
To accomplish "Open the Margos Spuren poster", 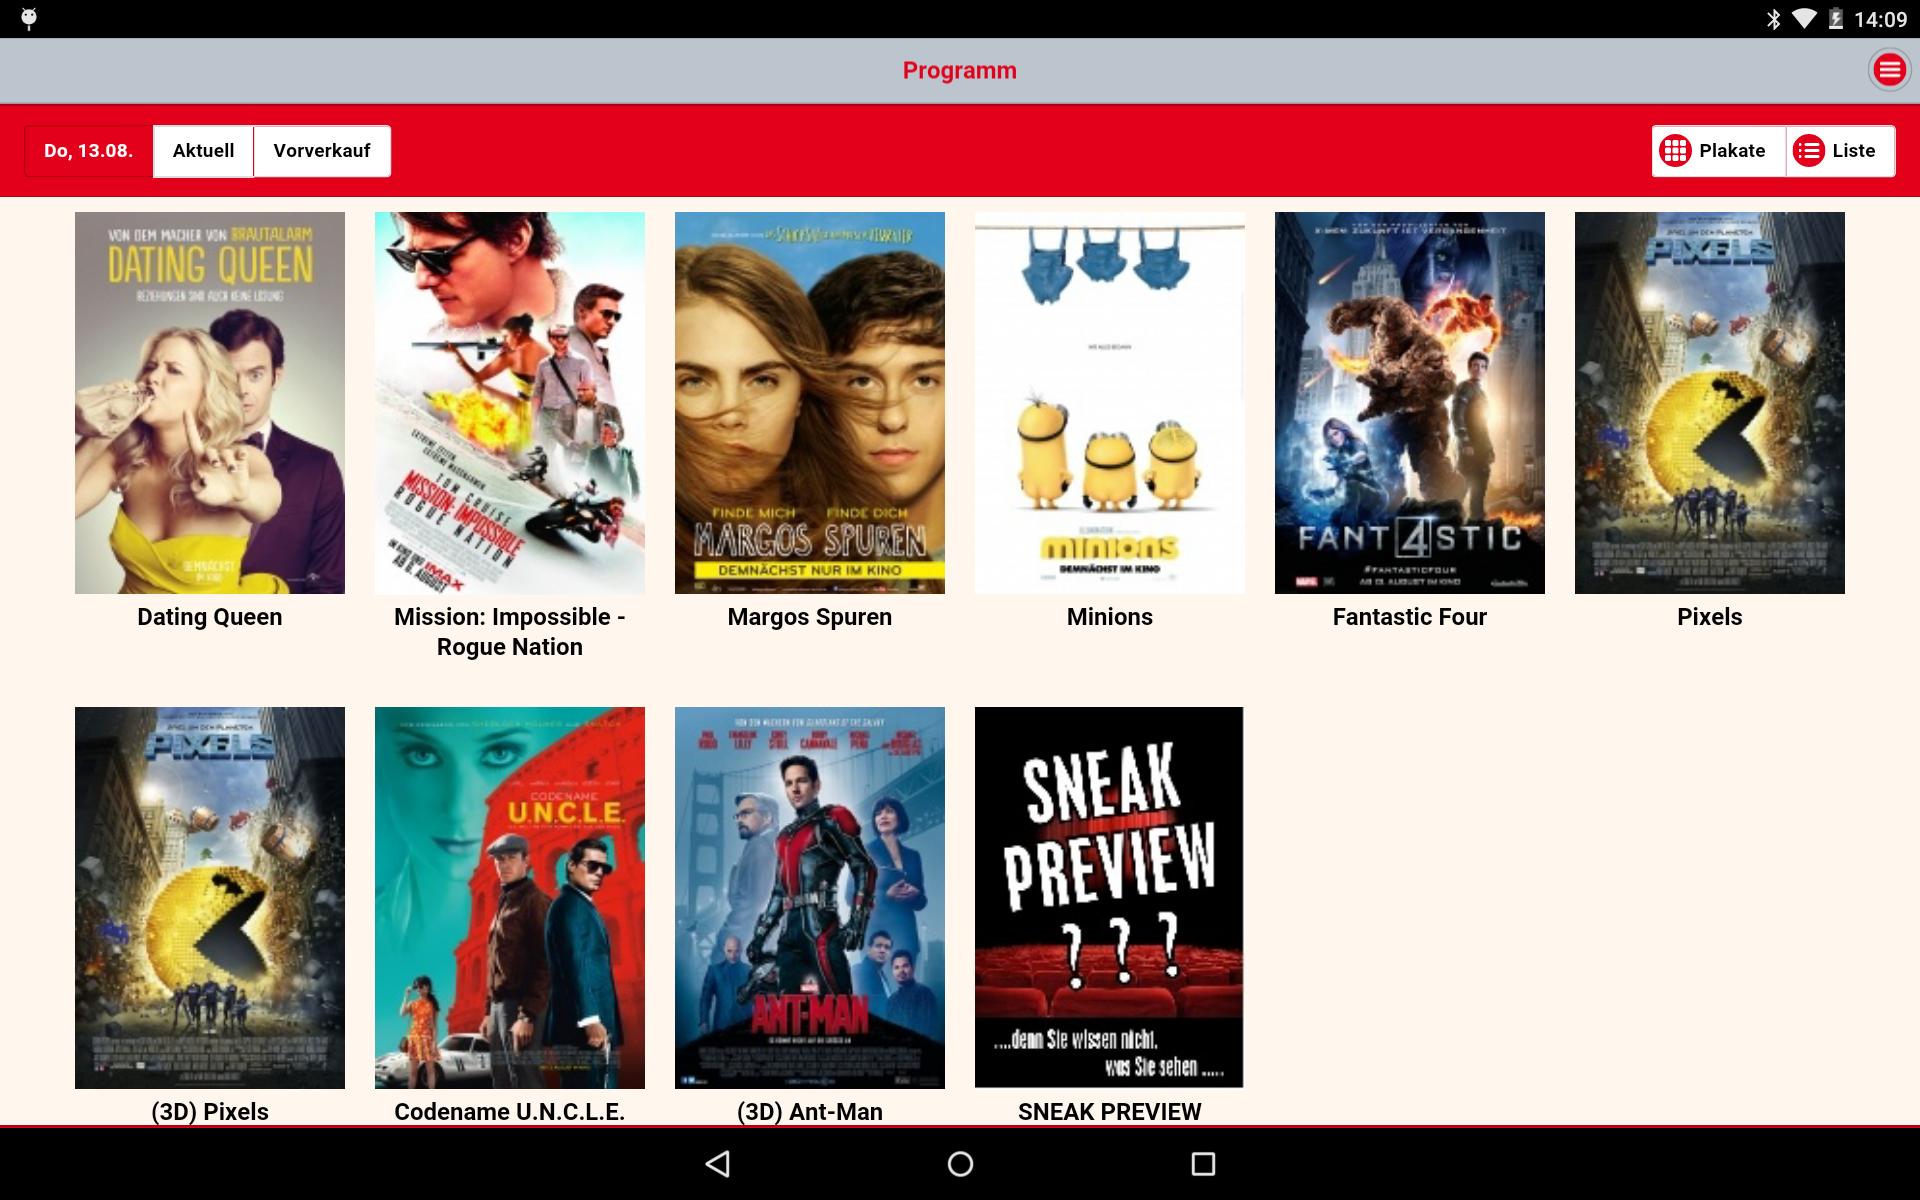I will [810, 403].
